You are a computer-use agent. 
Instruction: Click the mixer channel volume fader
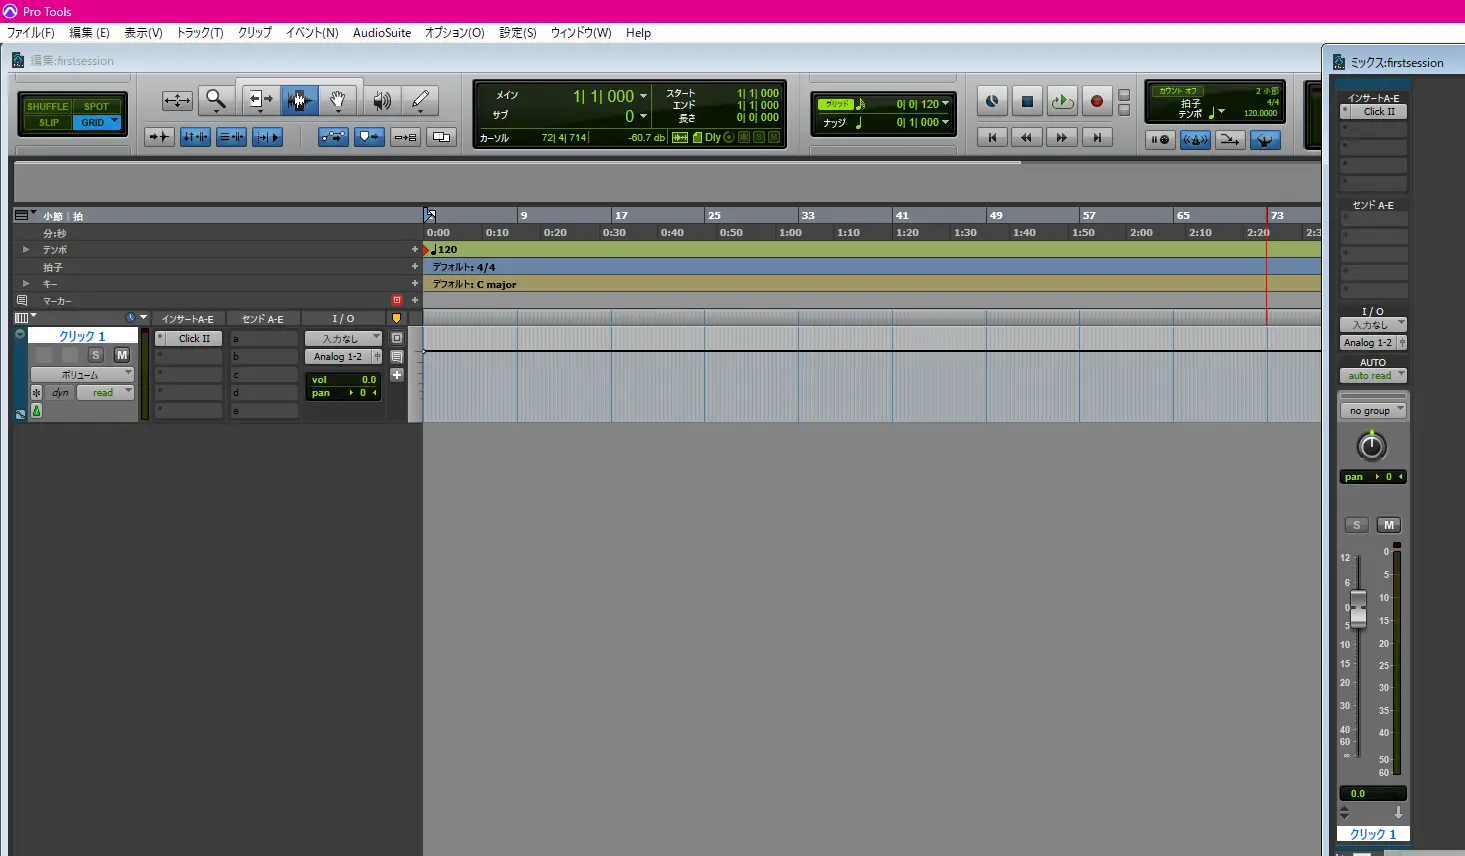click(x=1358, y=607)
